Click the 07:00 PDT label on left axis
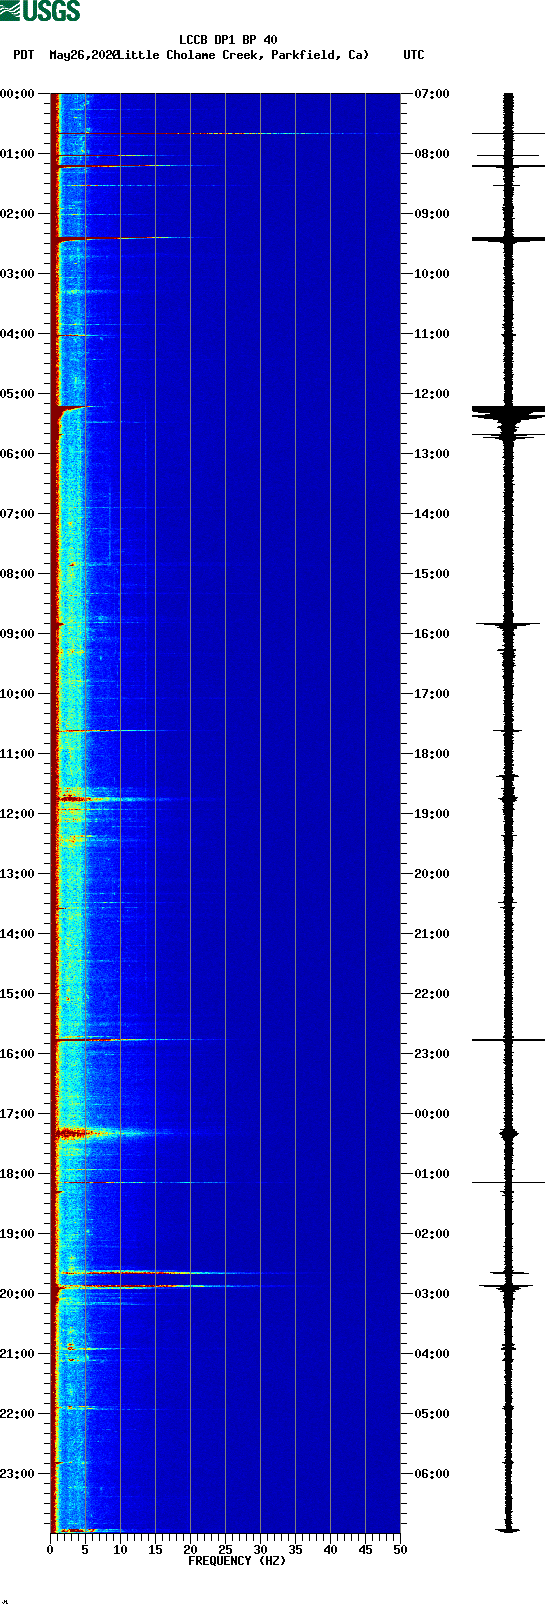 18,514
